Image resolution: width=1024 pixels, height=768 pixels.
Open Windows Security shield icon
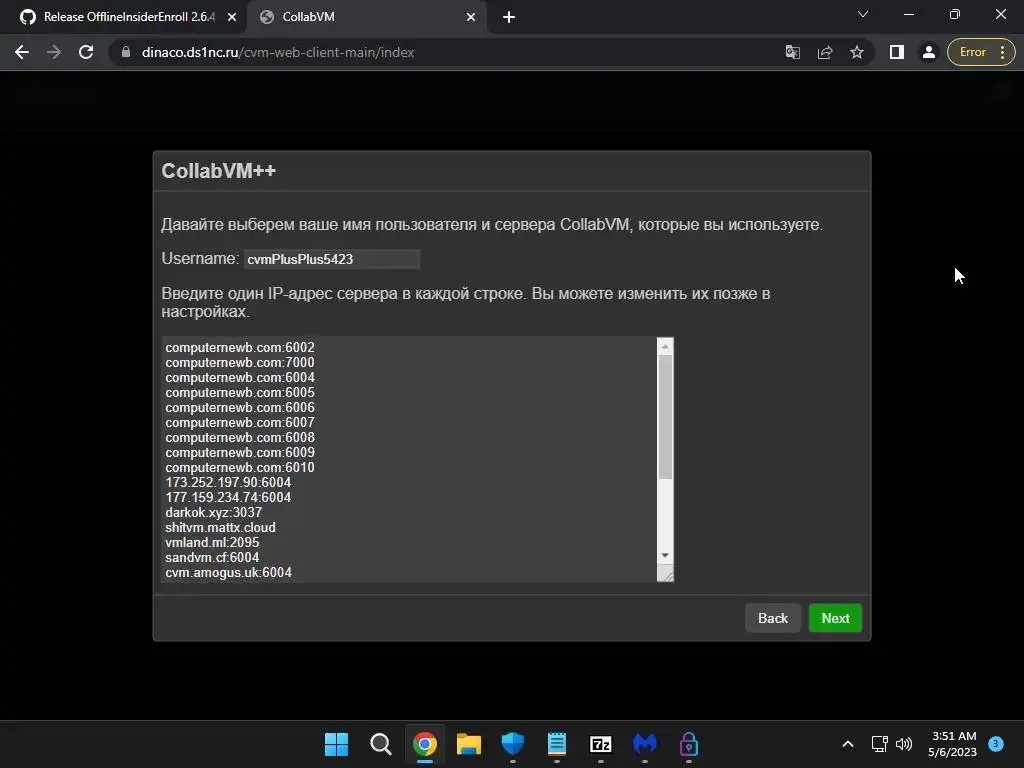click(513, 744)
